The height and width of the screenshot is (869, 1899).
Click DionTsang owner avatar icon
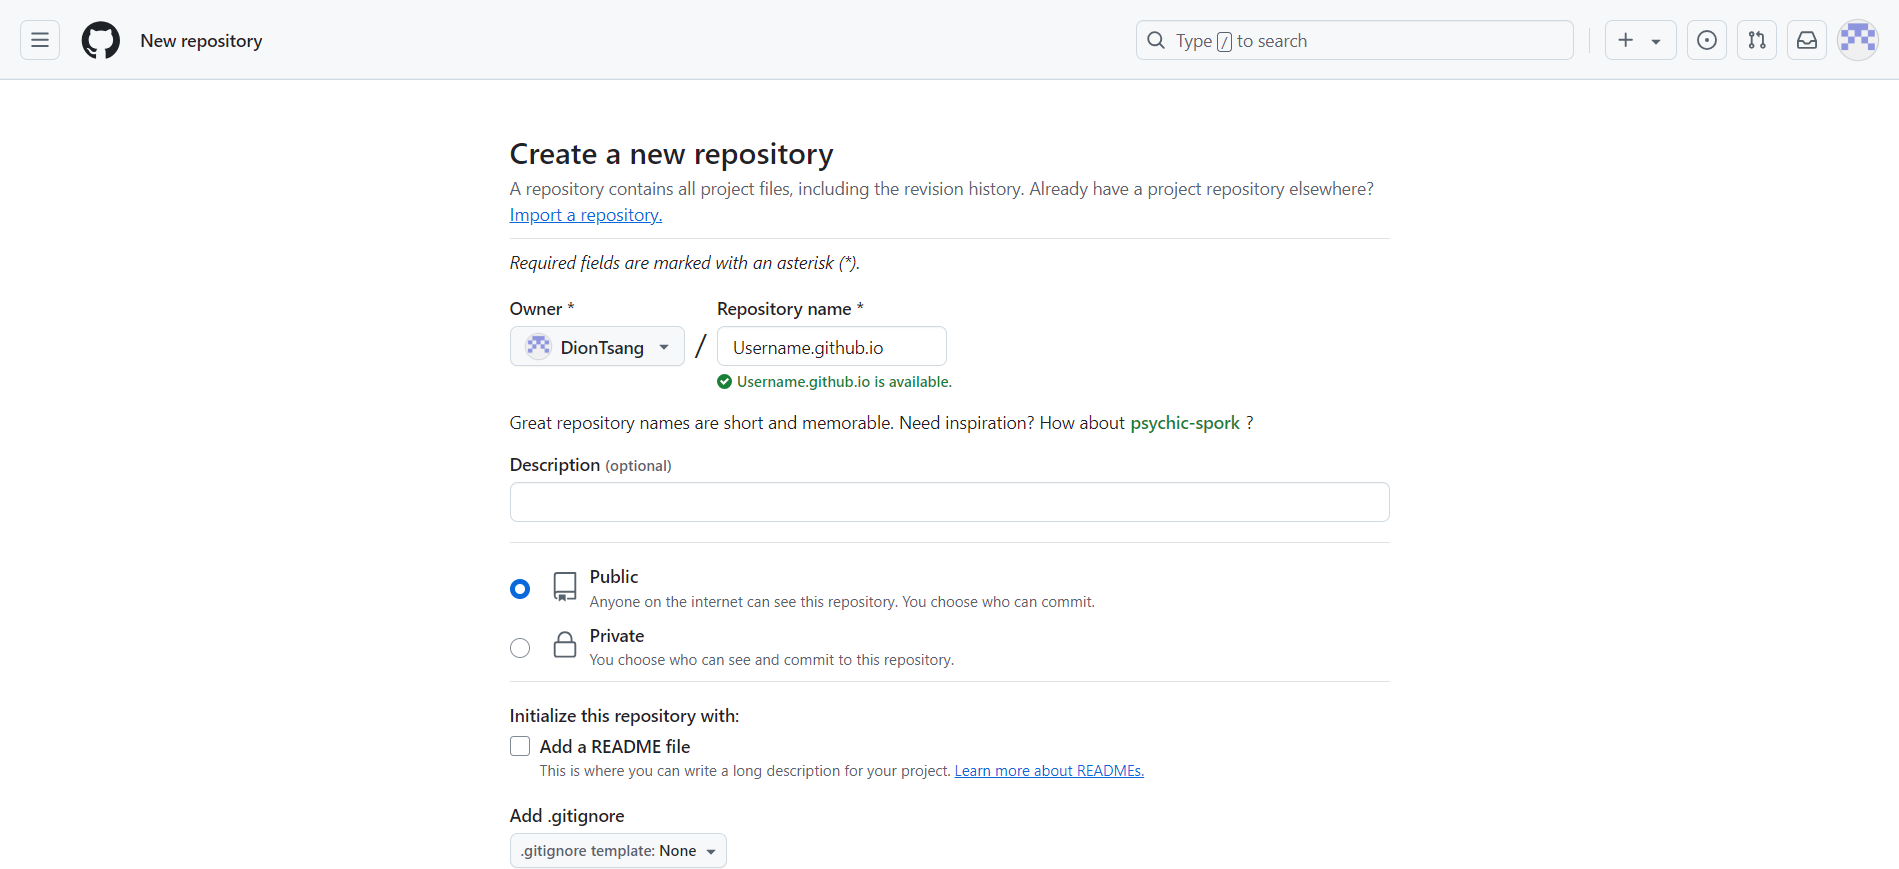[x=539, y=347]
